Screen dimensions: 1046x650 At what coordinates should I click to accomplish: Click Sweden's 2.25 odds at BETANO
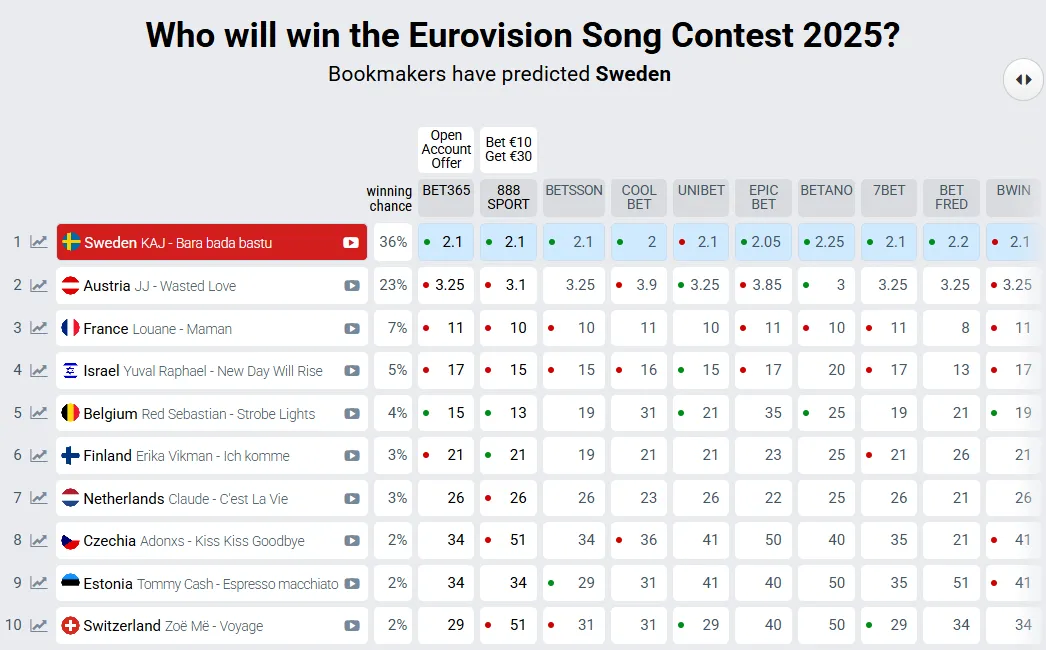[x=826, y=242]
